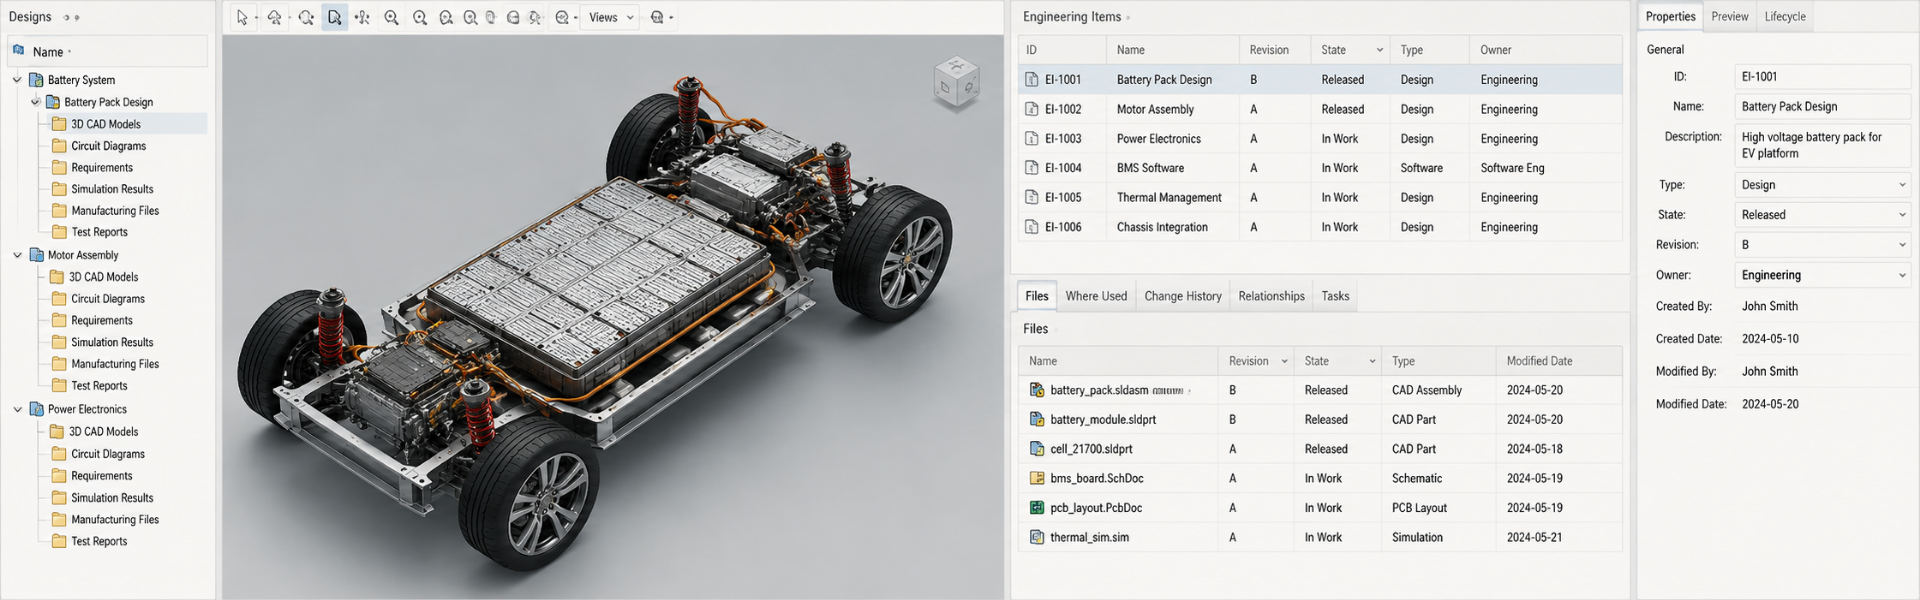The width and height of the screenshot is (1920, 600).
Task: Sort Engineering Items by the ID column
Action: (1062, 50)
